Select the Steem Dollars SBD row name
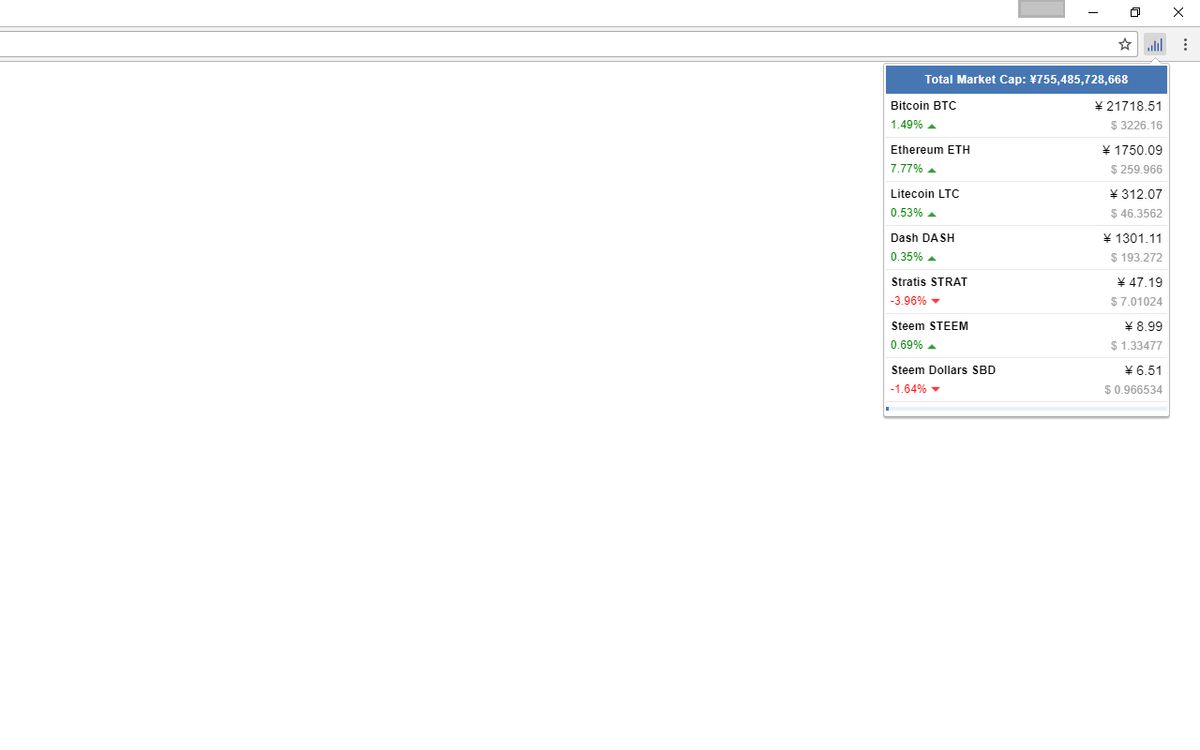Viewport: 1200px width, 750px height. point(943,370)
